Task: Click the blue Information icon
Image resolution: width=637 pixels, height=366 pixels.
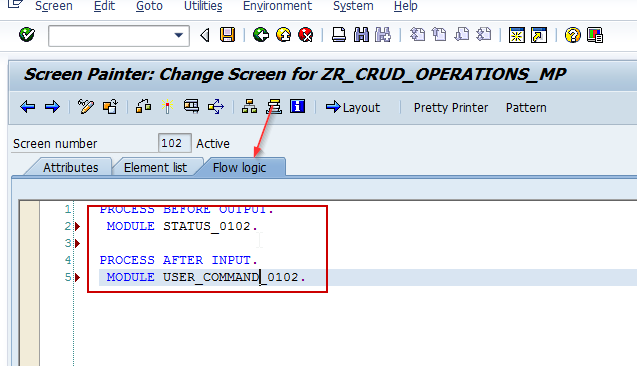Action: pos(297,106)
